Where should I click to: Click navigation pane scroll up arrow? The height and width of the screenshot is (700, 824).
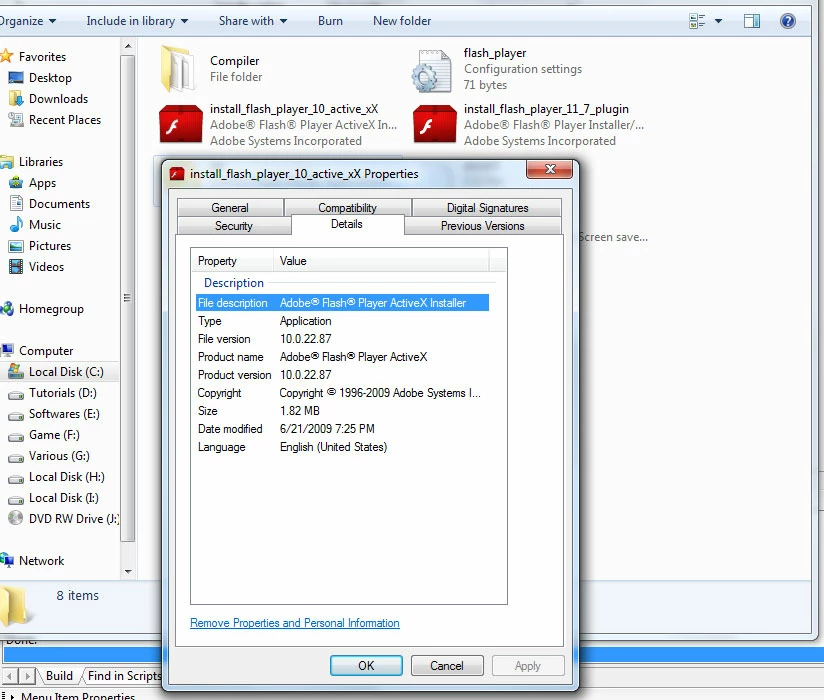(128, 46)
